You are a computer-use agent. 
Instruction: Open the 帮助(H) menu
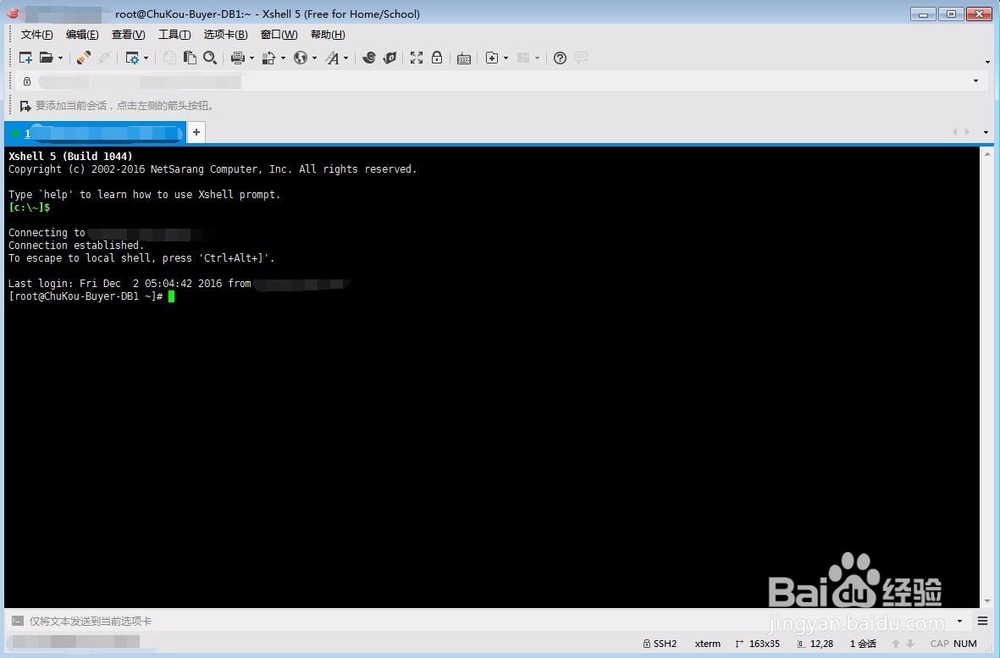tap(328, 34)
